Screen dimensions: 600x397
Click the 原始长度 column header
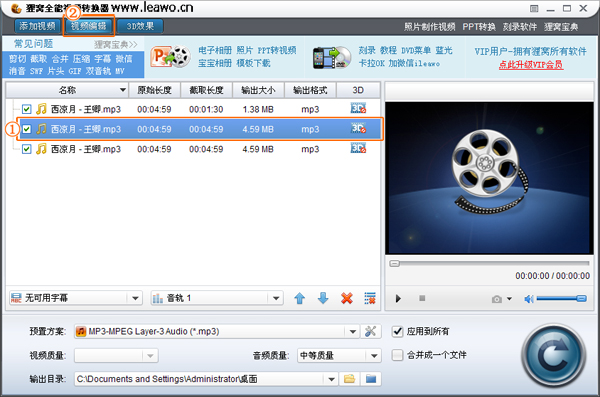coord(155,90)
